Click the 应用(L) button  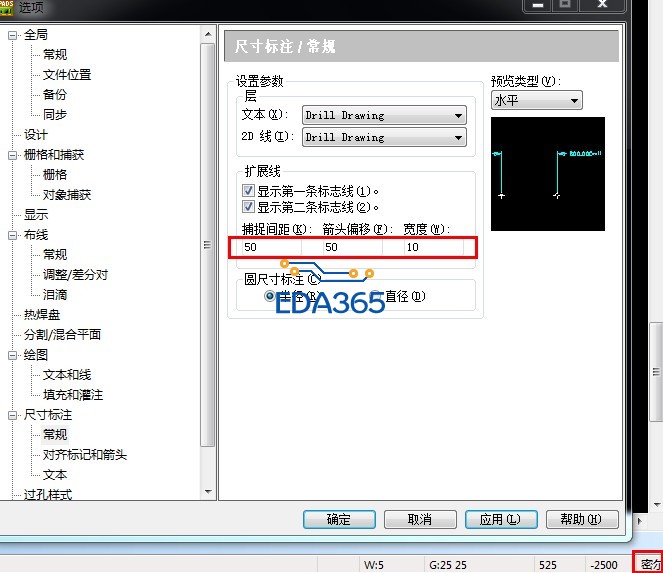(501, 519)
